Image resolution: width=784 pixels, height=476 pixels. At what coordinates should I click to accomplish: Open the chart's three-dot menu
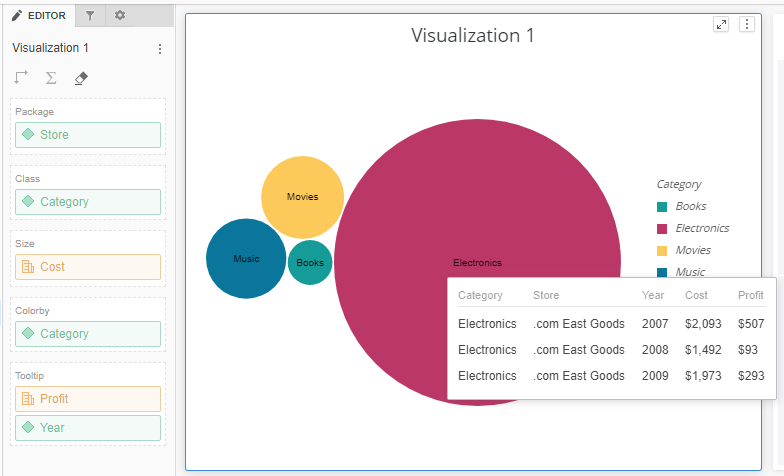(x=746, y=25)
